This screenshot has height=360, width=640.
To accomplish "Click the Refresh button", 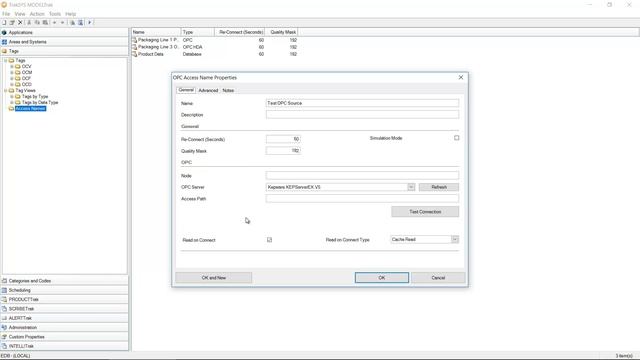I will click(x=439, y=187).
